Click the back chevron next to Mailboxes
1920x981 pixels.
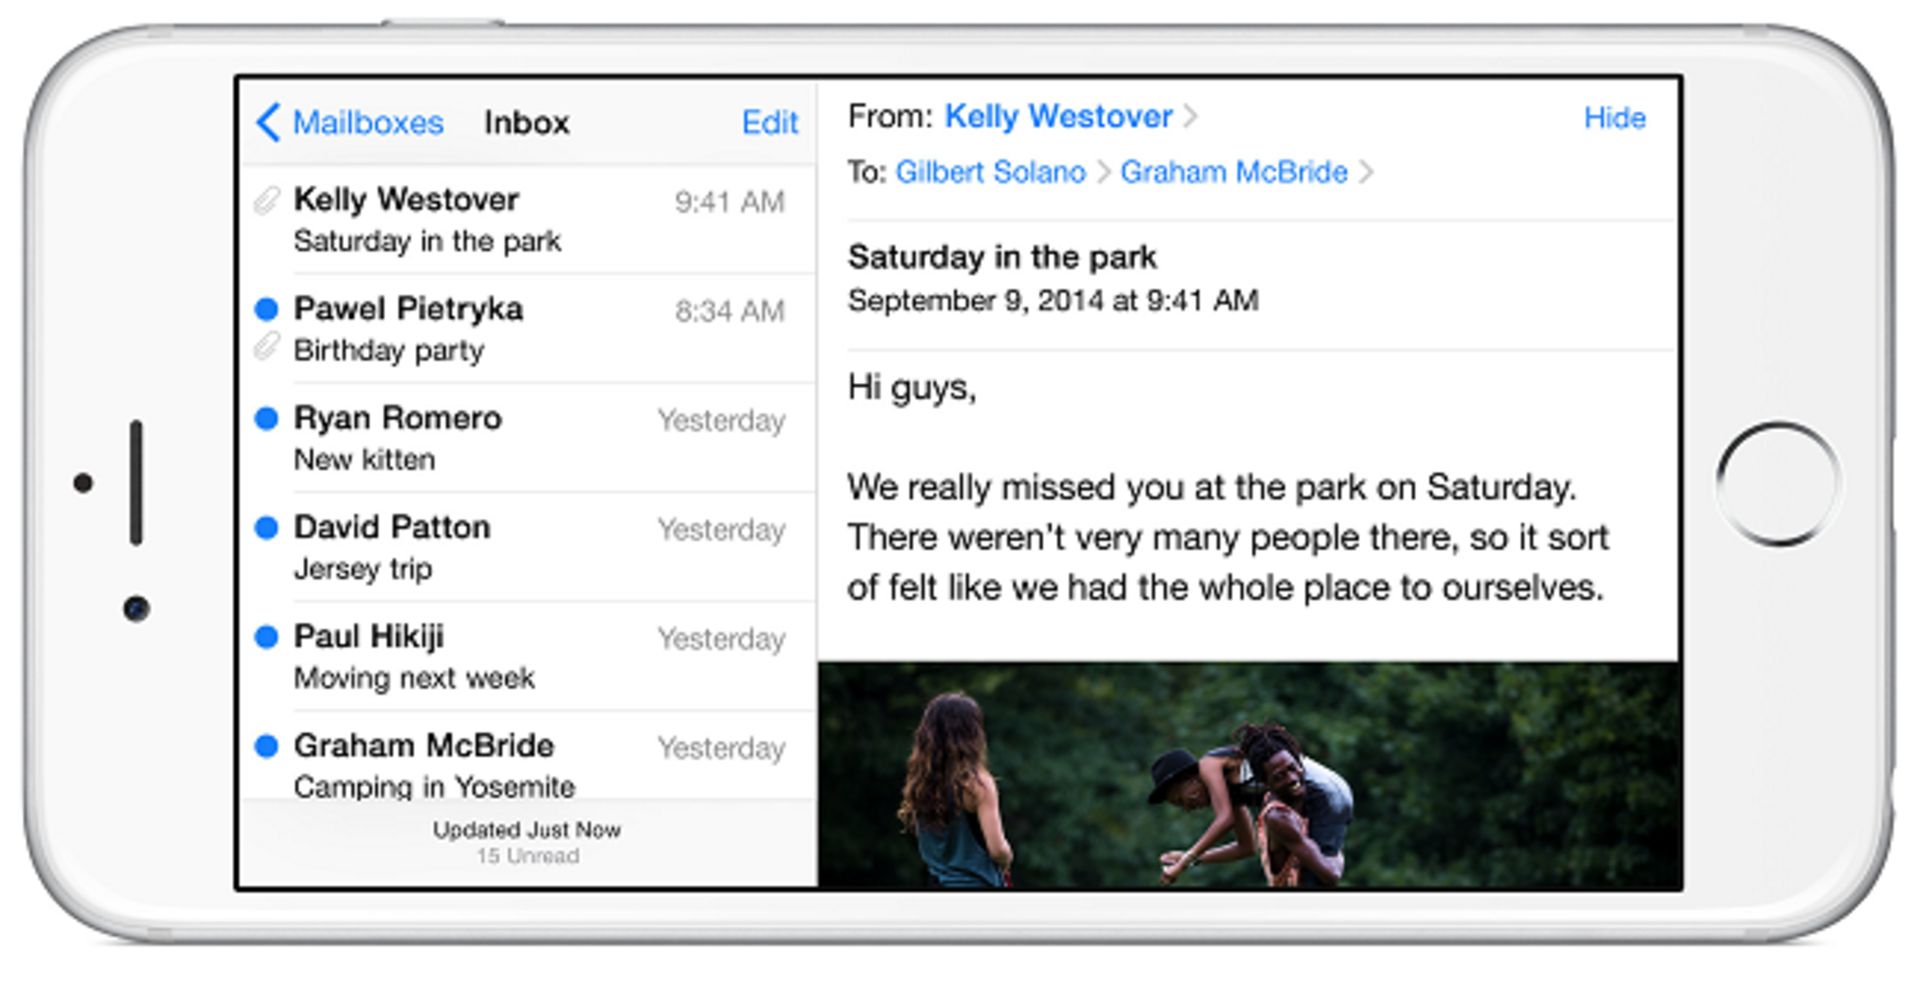point(268,122)
